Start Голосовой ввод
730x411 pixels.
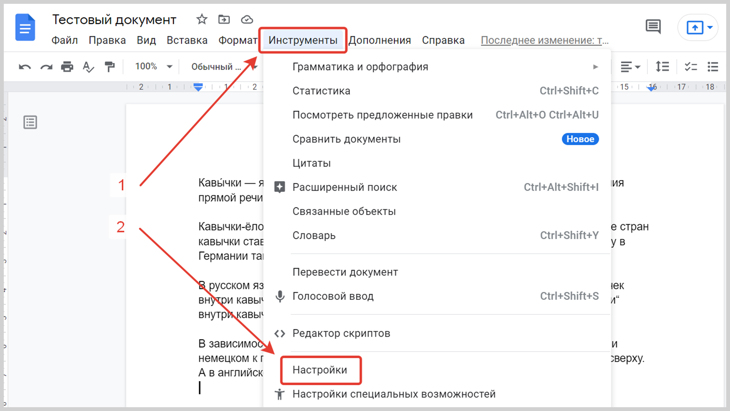[438, 296]
